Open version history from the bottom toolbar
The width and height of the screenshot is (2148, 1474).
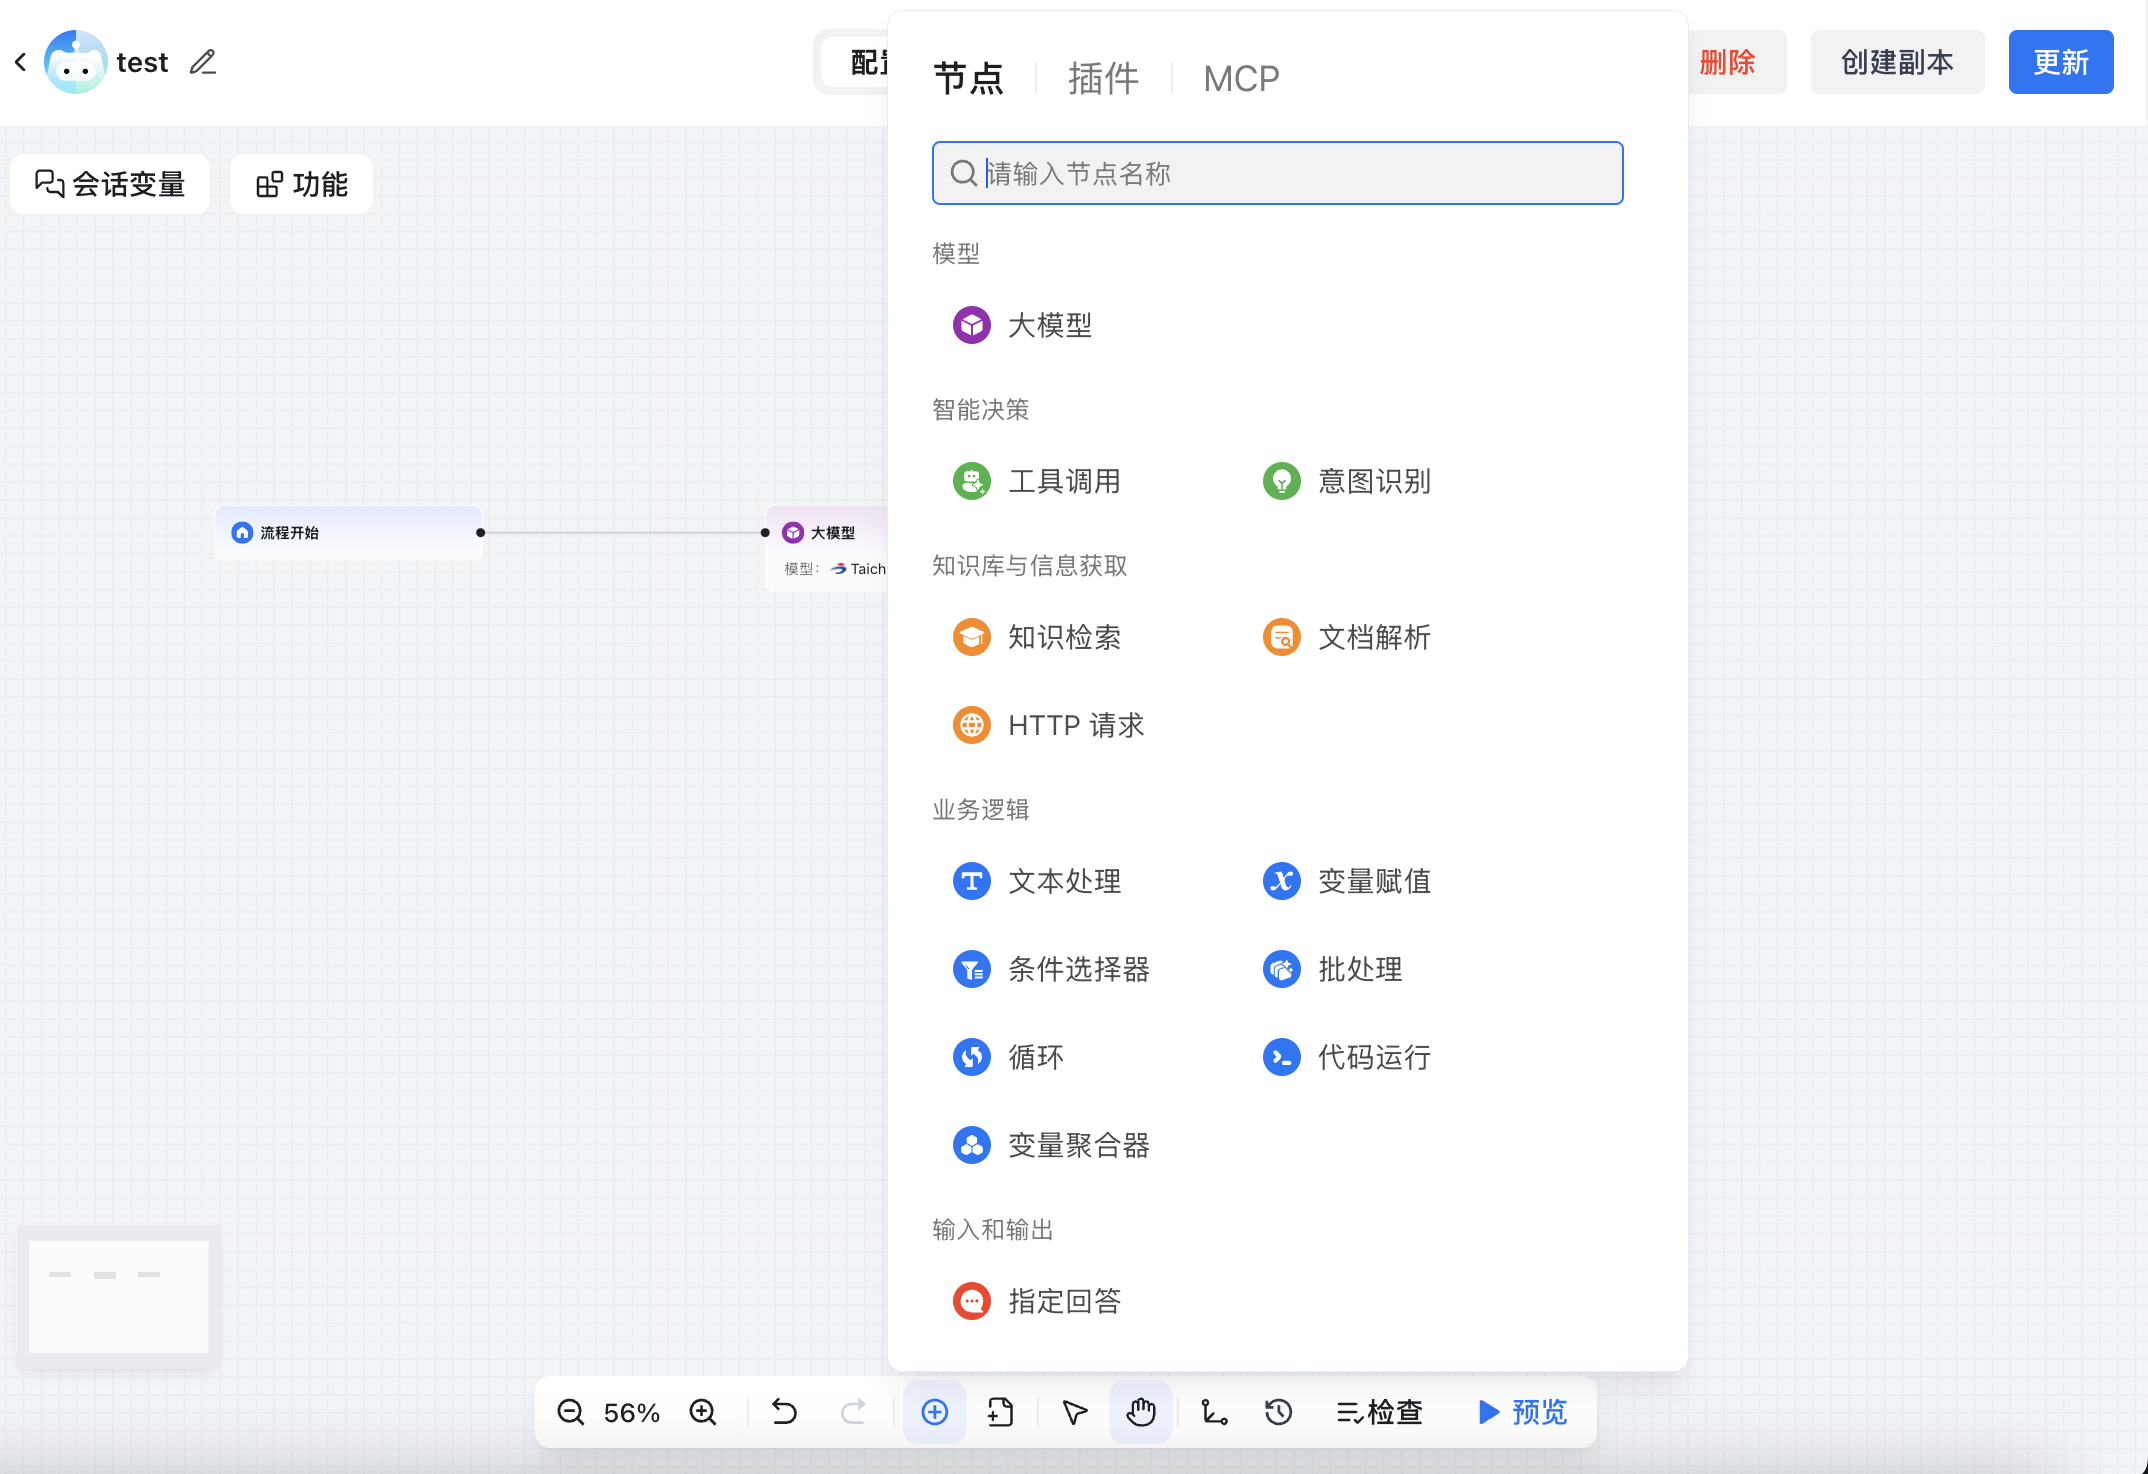tap(1278, 1412)
